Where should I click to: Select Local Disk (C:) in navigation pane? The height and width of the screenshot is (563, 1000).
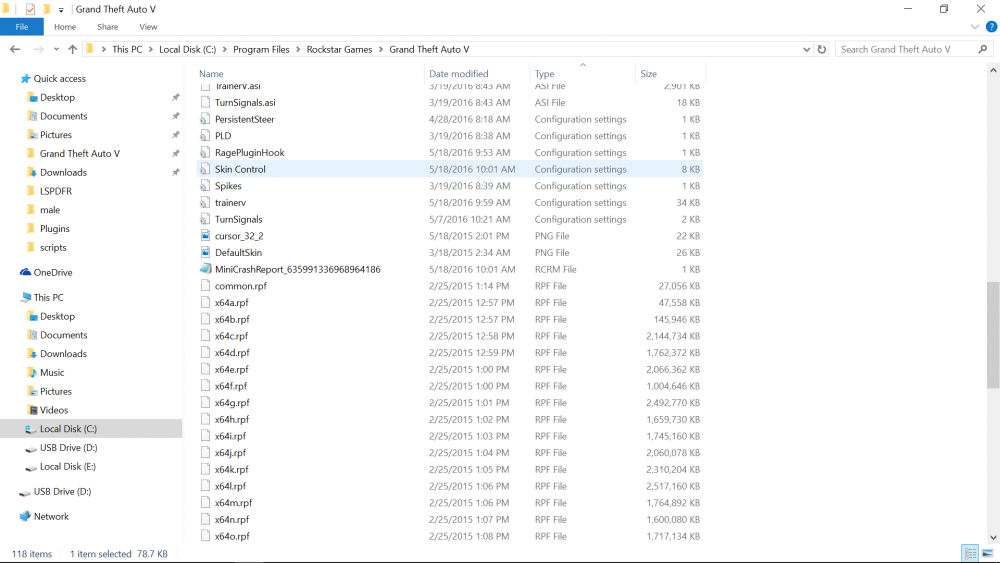[x=68, y=429]
